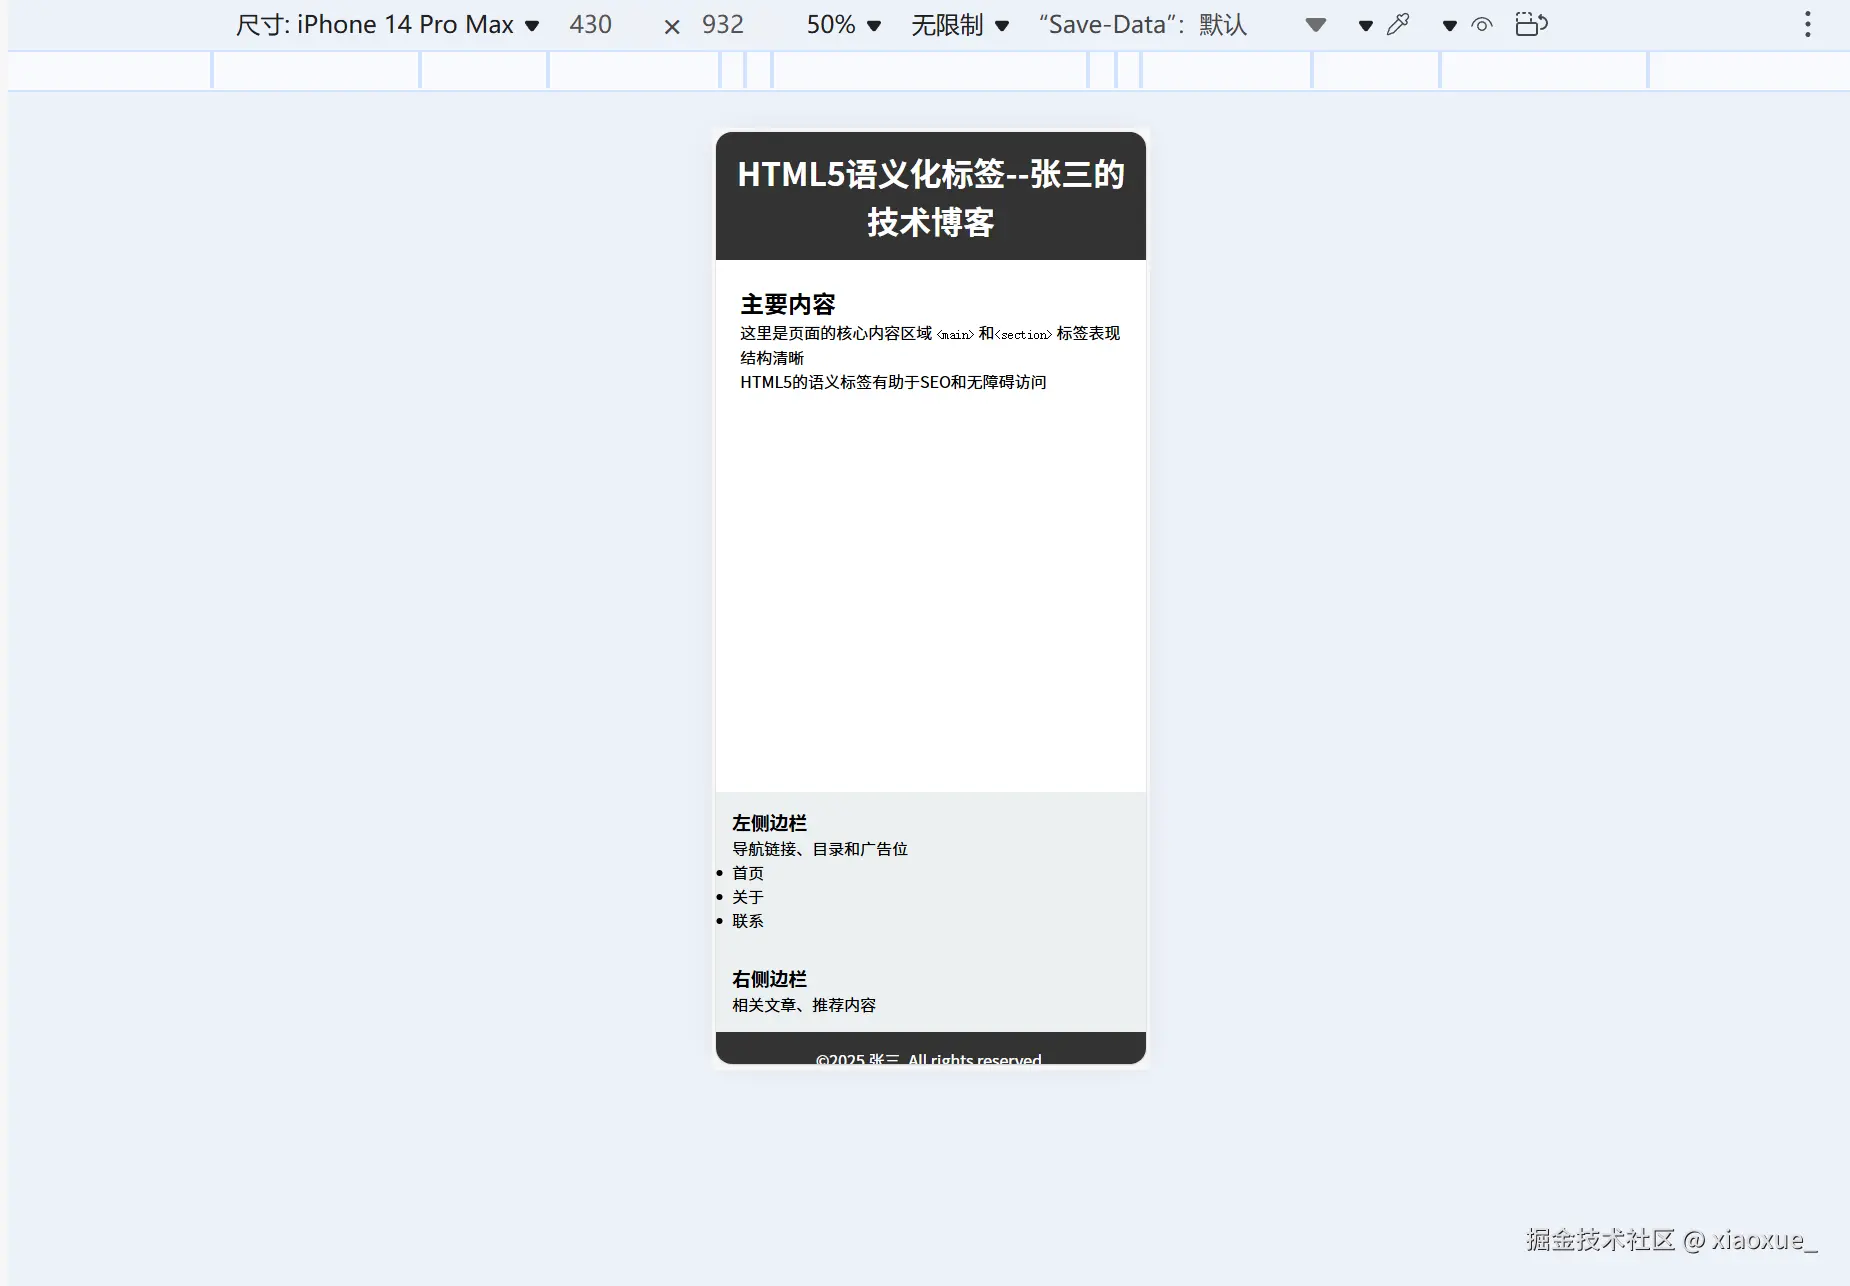Screen dimensions: 1850x1286
Task: Click the 联系 sidebar link
Action: (748, 920)
